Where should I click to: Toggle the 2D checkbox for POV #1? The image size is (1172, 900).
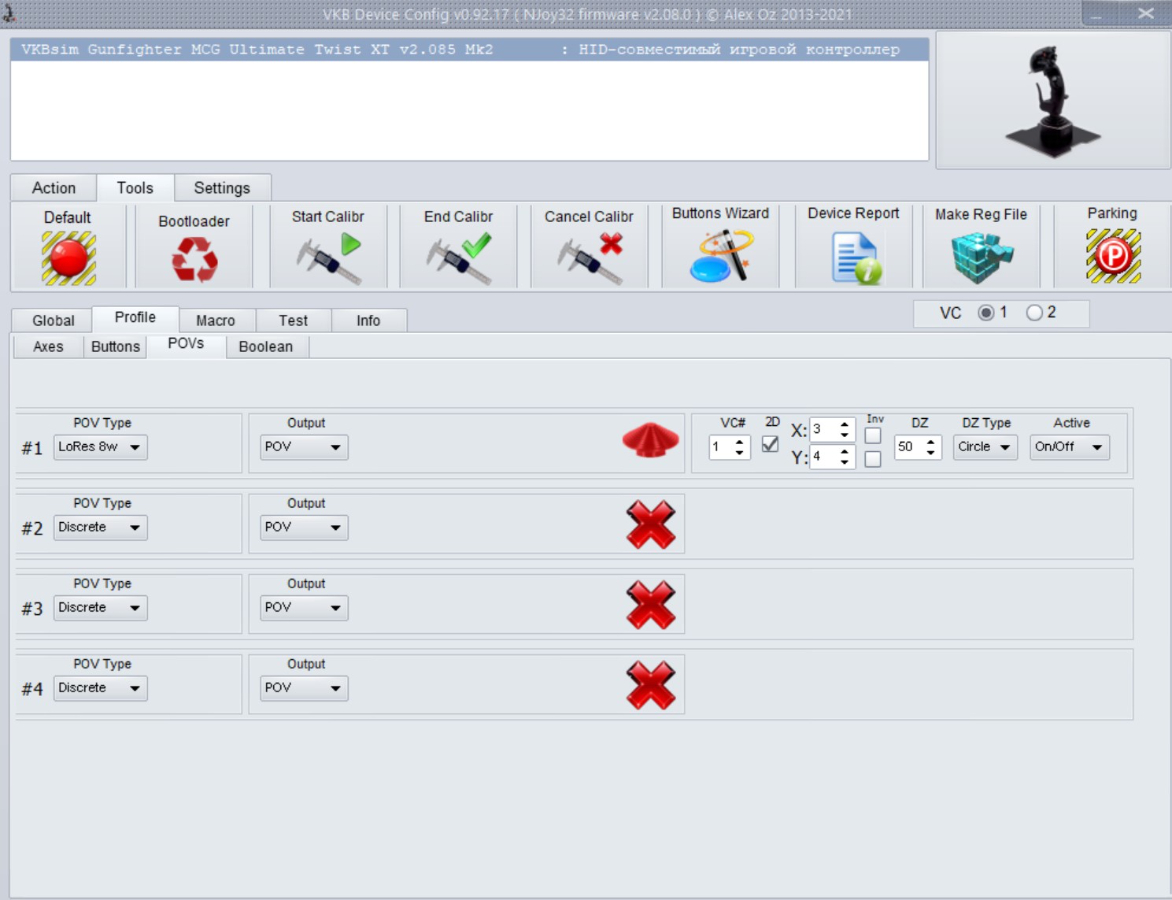[770, 445]
